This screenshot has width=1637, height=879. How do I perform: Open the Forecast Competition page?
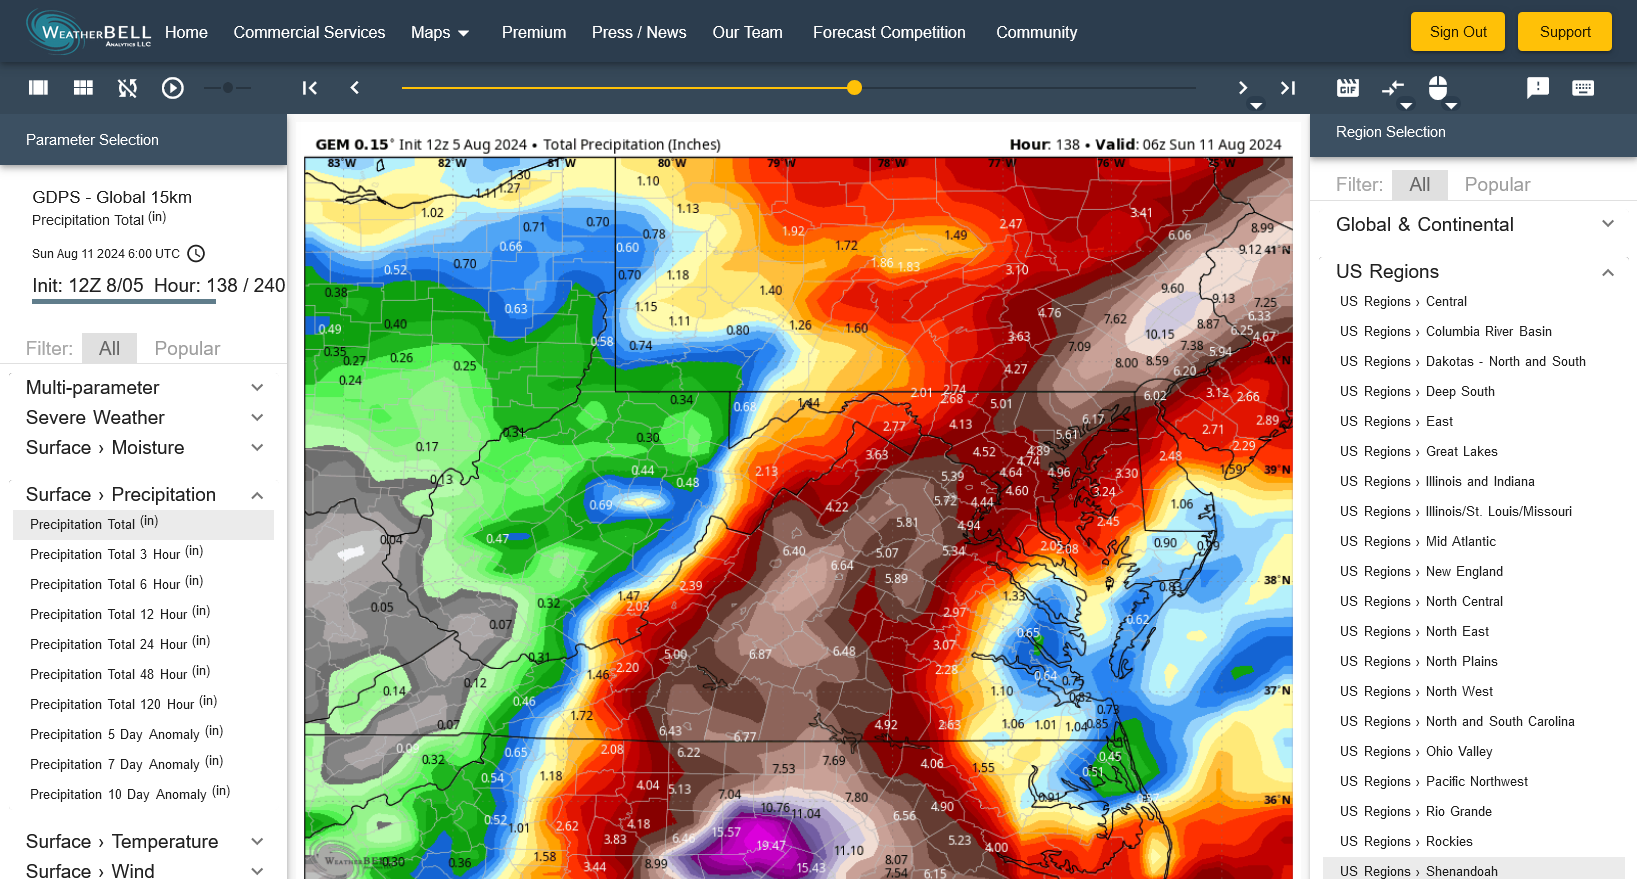(888, 32)
